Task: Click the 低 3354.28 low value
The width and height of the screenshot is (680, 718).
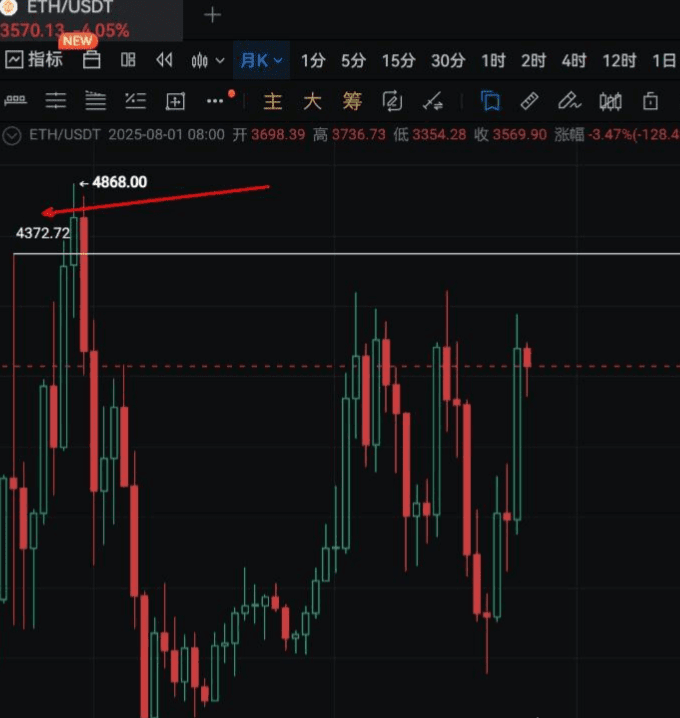Action: click(430, 135)
